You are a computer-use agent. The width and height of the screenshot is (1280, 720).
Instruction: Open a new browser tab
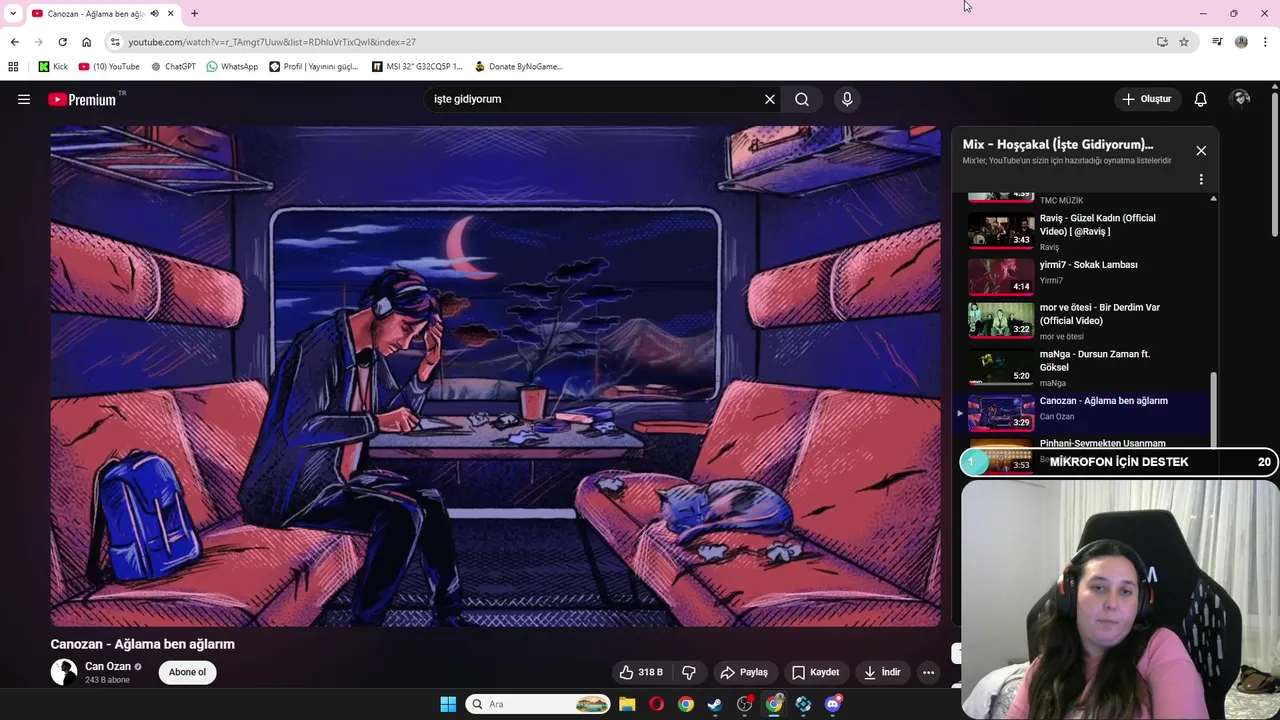(x=194, y=14)
